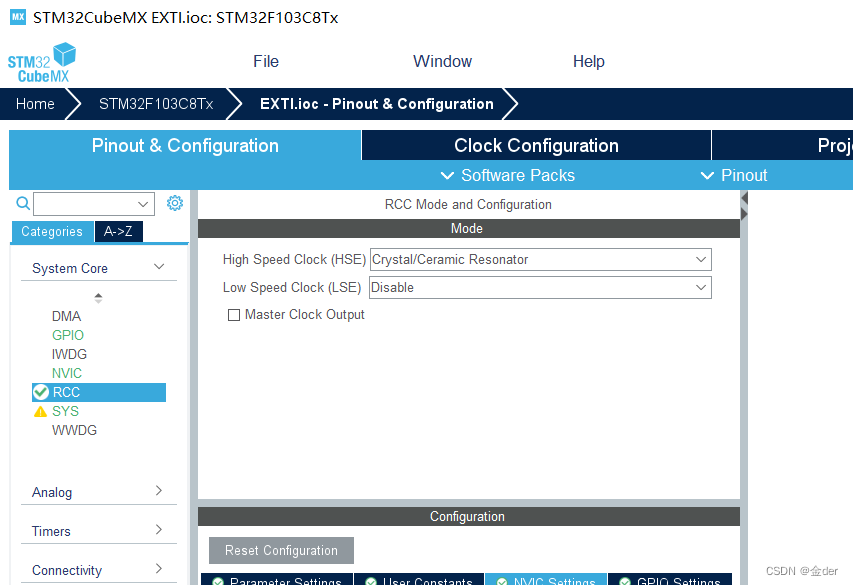Select IWDG in System Core list
This screenshot has height=585, width=853.
(69, 354)
